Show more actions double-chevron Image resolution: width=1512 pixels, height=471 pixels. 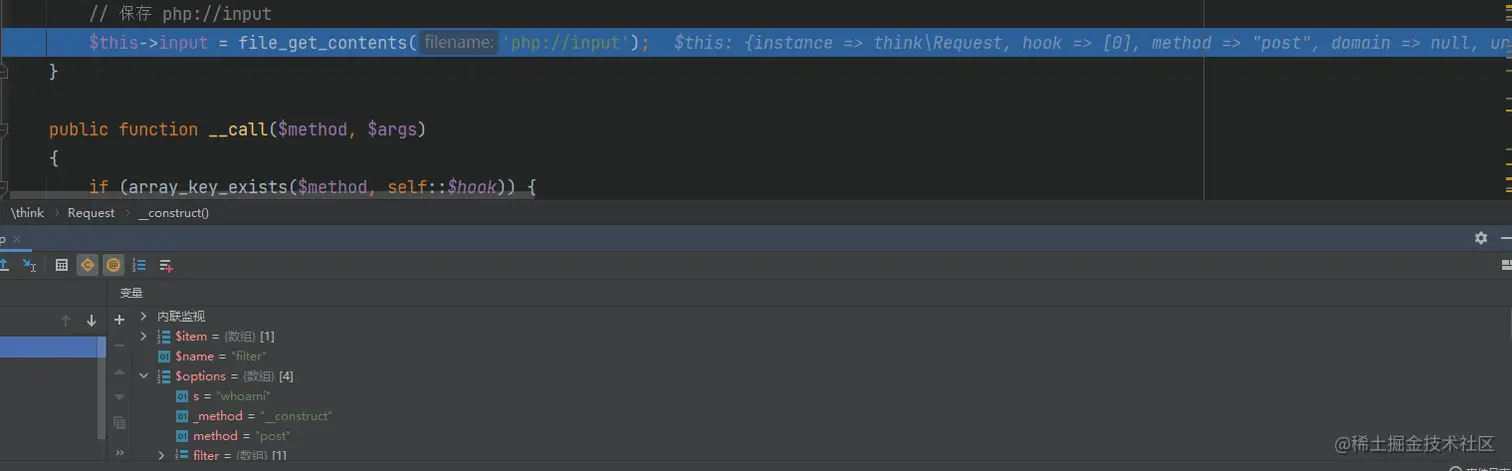119,452
